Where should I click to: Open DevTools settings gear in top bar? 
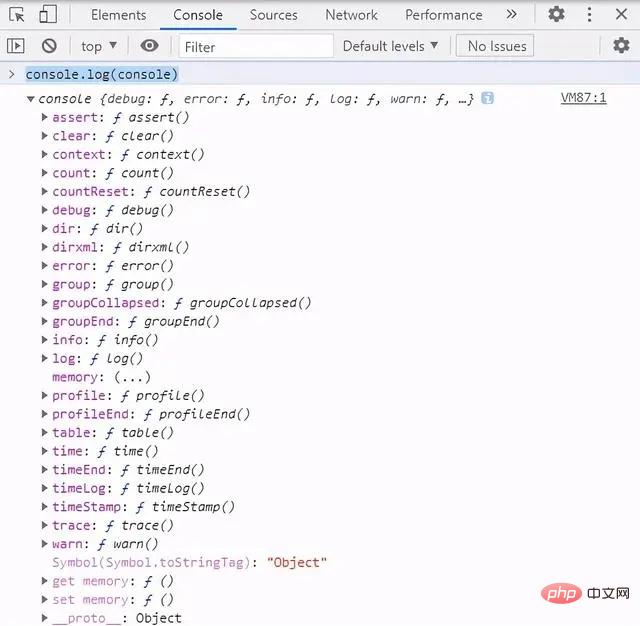pos(556,15)
